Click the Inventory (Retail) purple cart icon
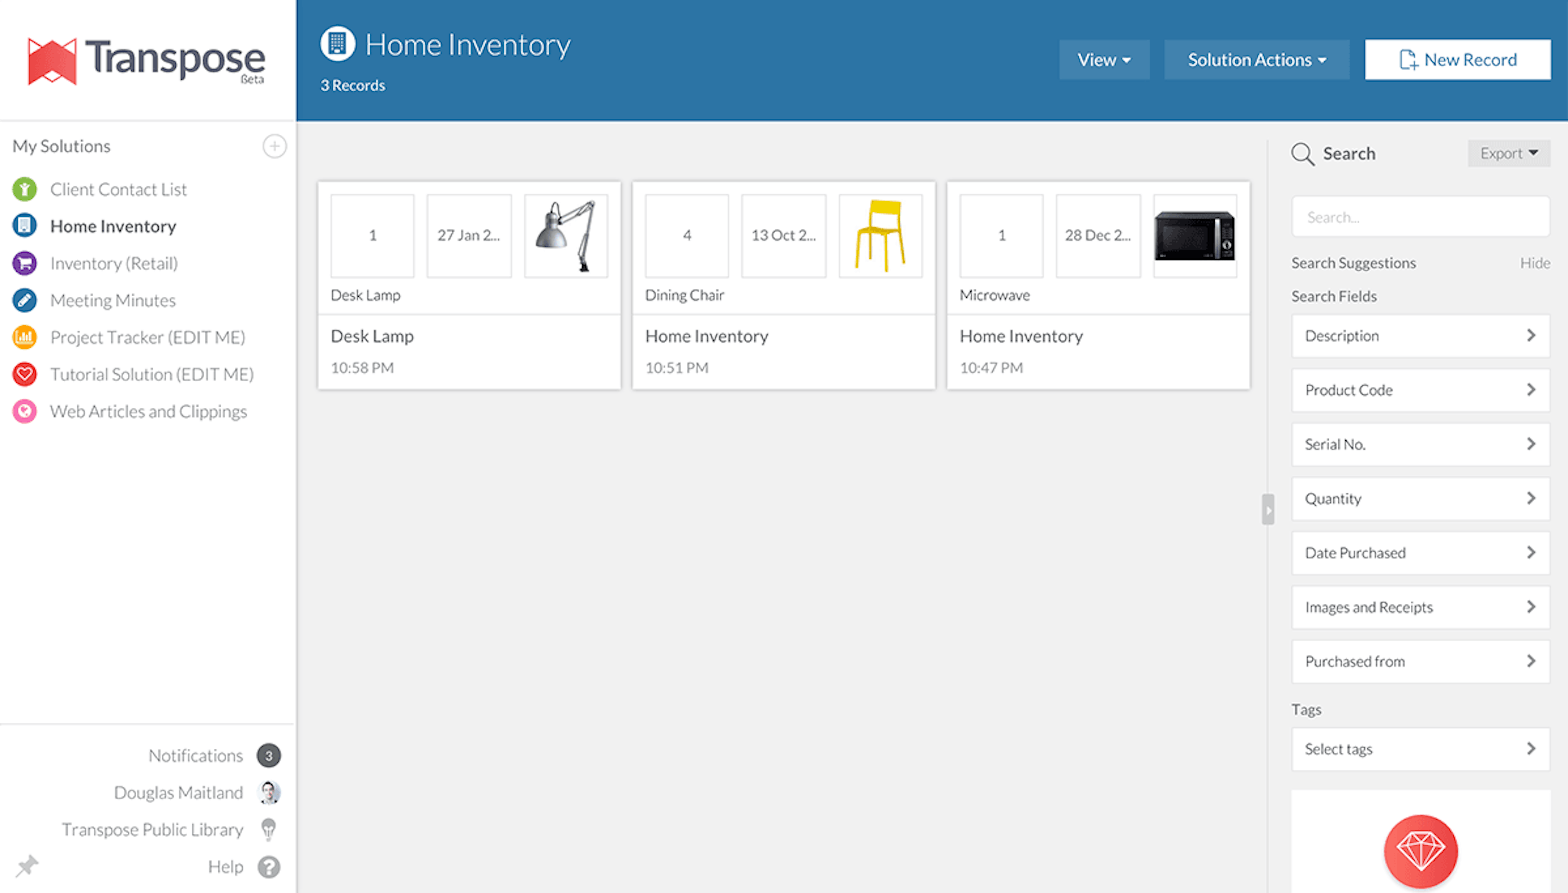 (25, 263)
